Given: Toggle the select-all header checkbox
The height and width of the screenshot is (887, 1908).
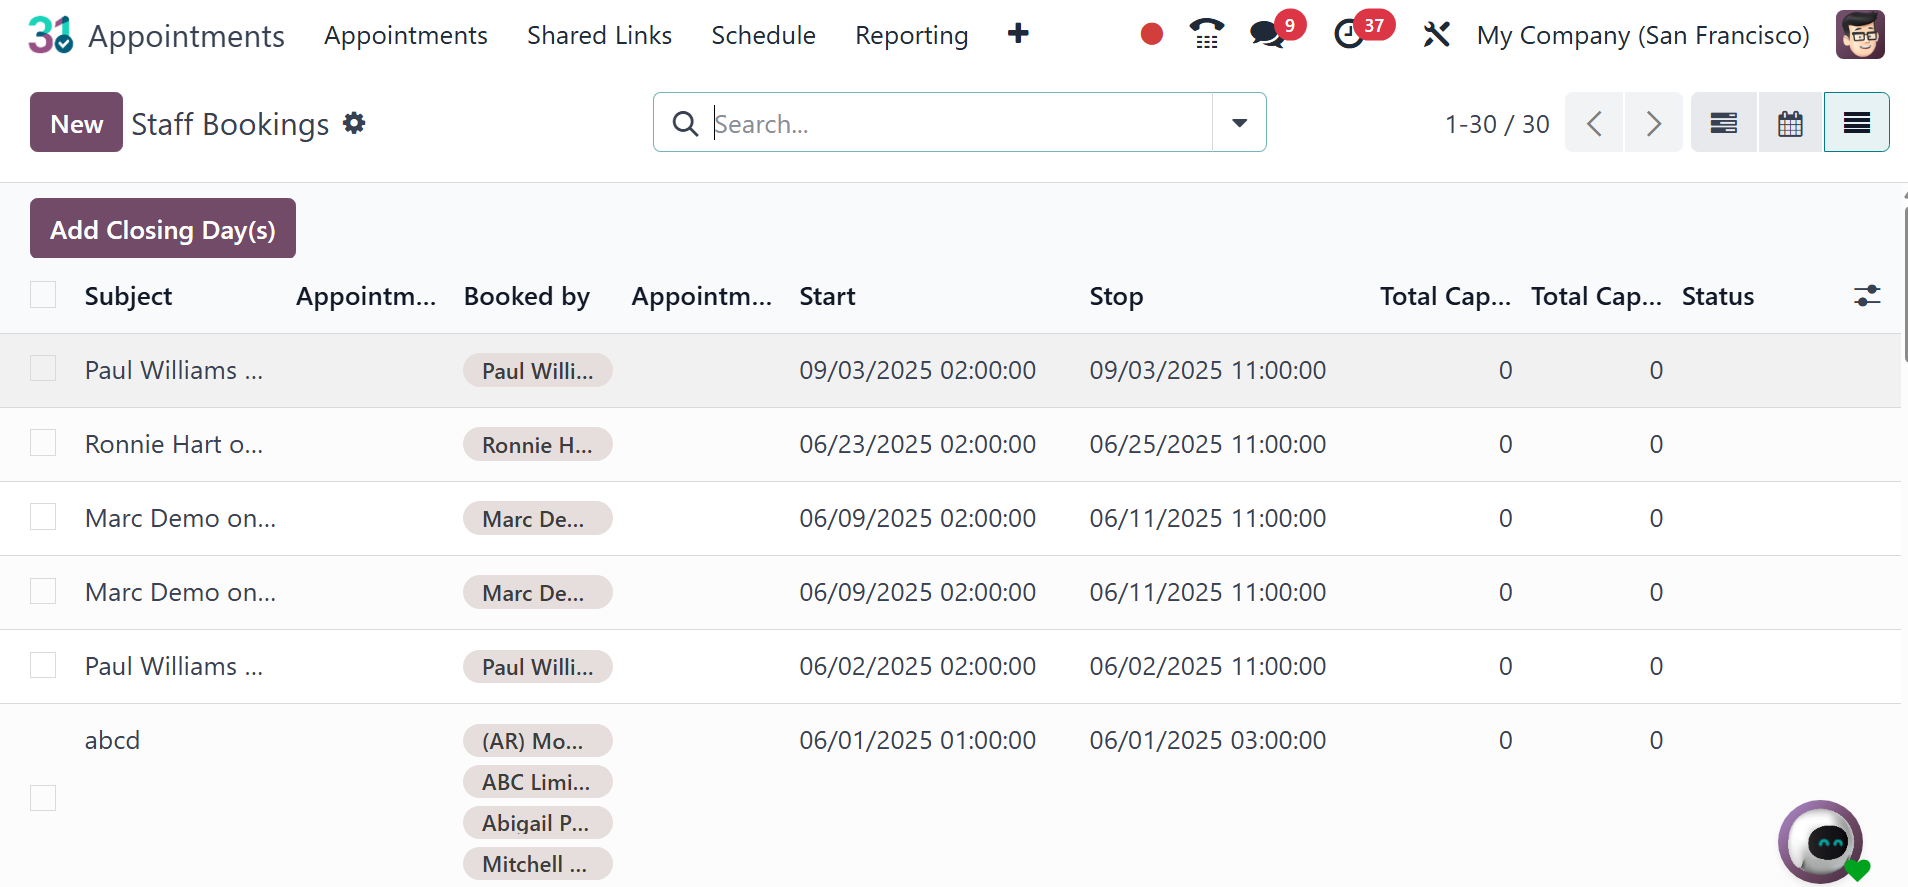Looking at the screenshot, I should (x=43, y=295).
